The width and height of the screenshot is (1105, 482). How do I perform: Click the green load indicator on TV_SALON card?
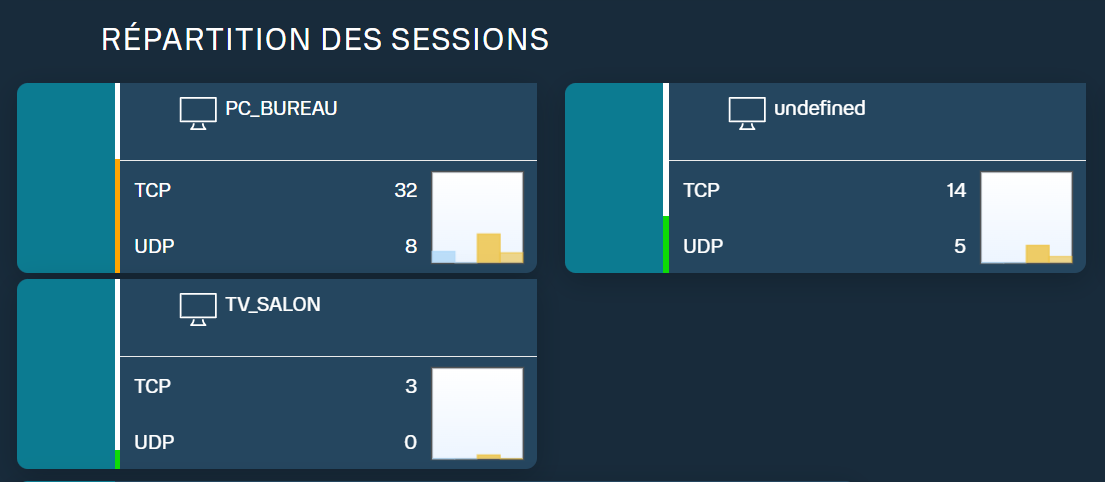pyautogui.click(x=118, y=459)
